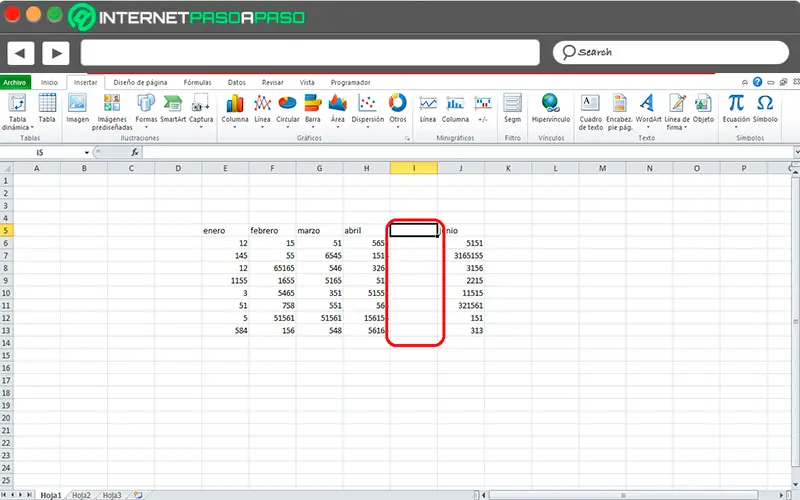Click the browser back arrow button
Viewport: 800px width, 500px height.
point(20,53)
